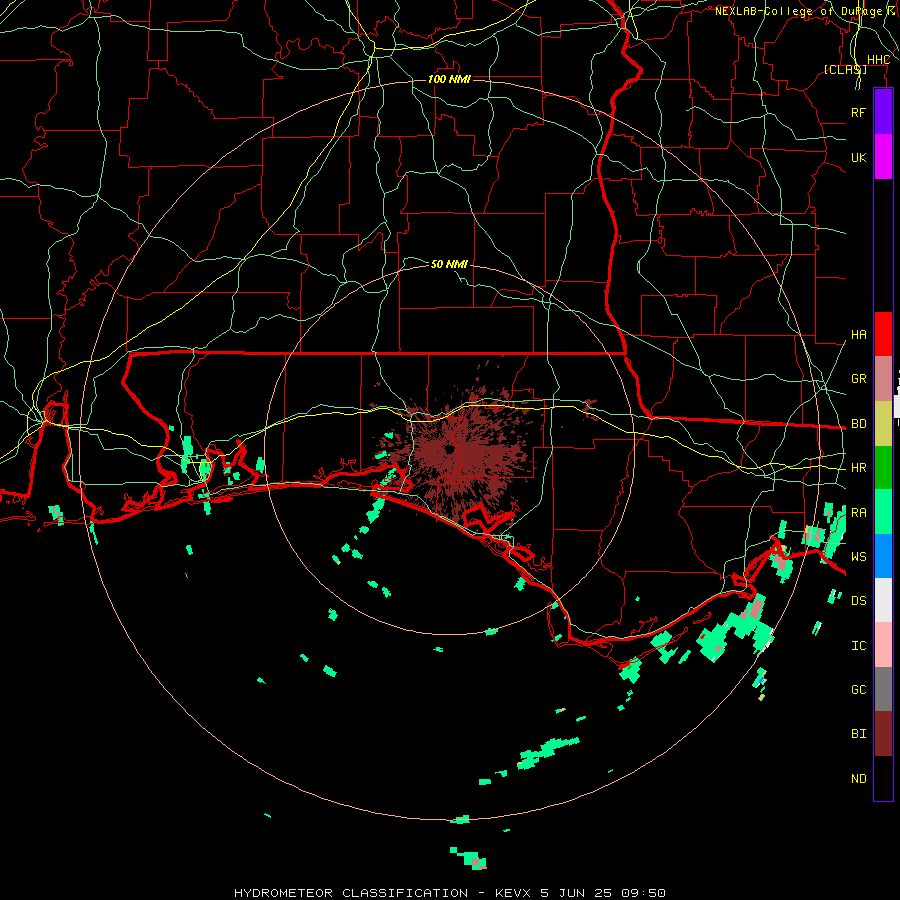Click the UK legend label
Screen dimensions: 900x900
pyautogui.click(x=858, y=157)
